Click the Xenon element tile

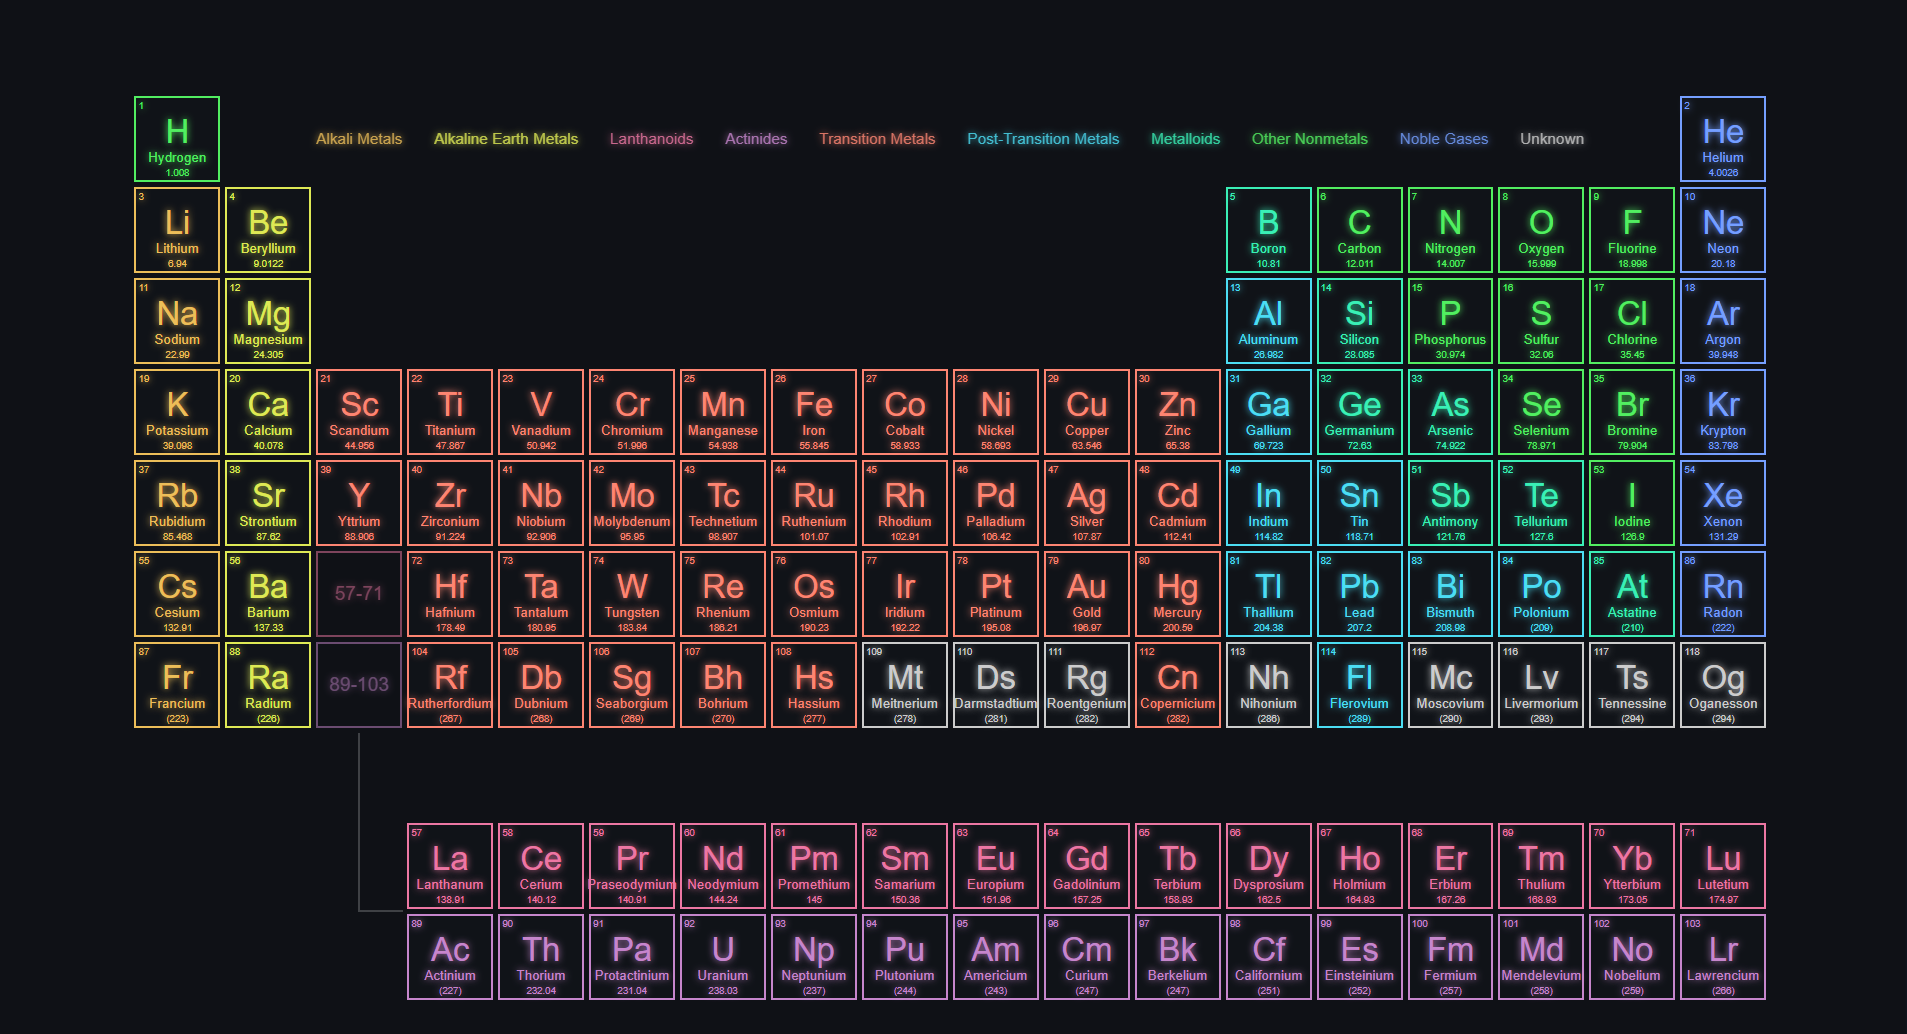coord(1723,503)
